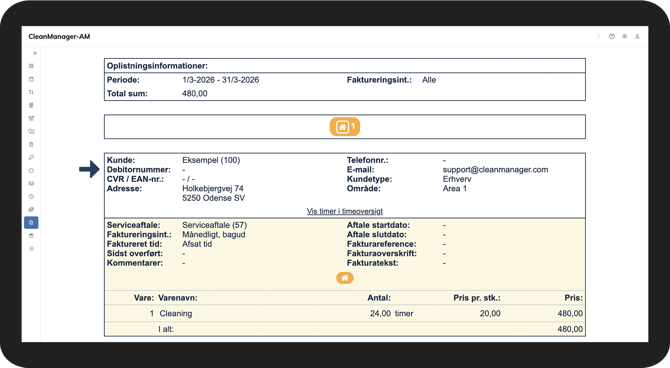Screen dimensions: 670x368
Task: Open the list icon at sidebar bottom
Action: click(31, 249)
